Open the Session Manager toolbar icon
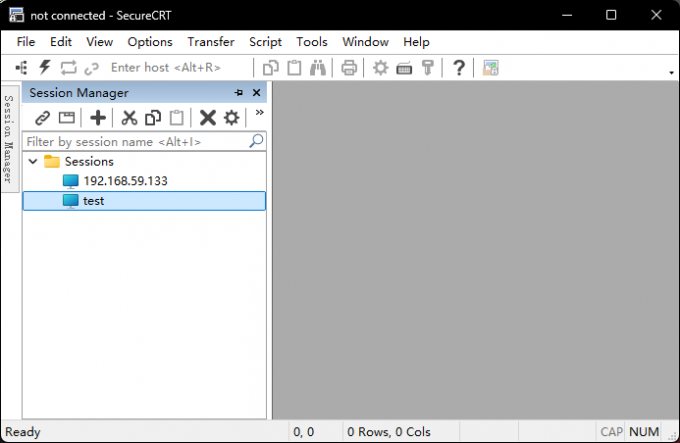680x443 pixels. pos(21,68)
